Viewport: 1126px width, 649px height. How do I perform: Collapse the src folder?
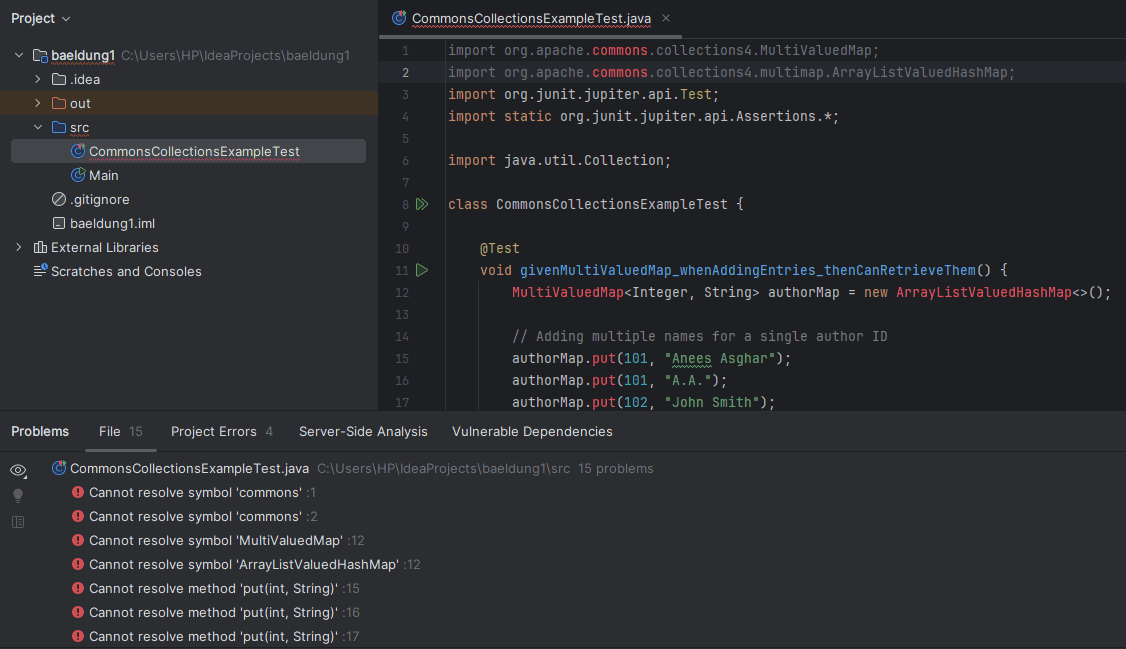pos(38,127)
